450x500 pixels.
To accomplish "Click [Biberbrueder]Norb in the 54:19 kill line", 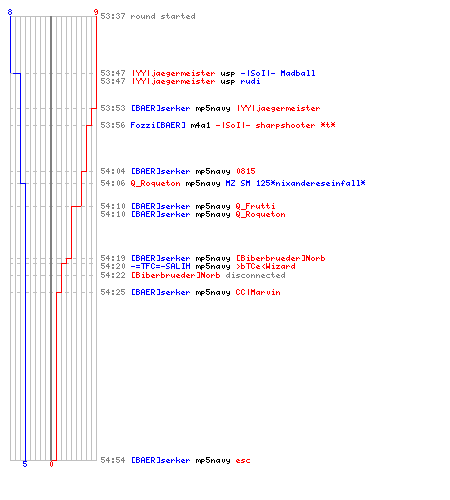I will (x=280, y=258).
